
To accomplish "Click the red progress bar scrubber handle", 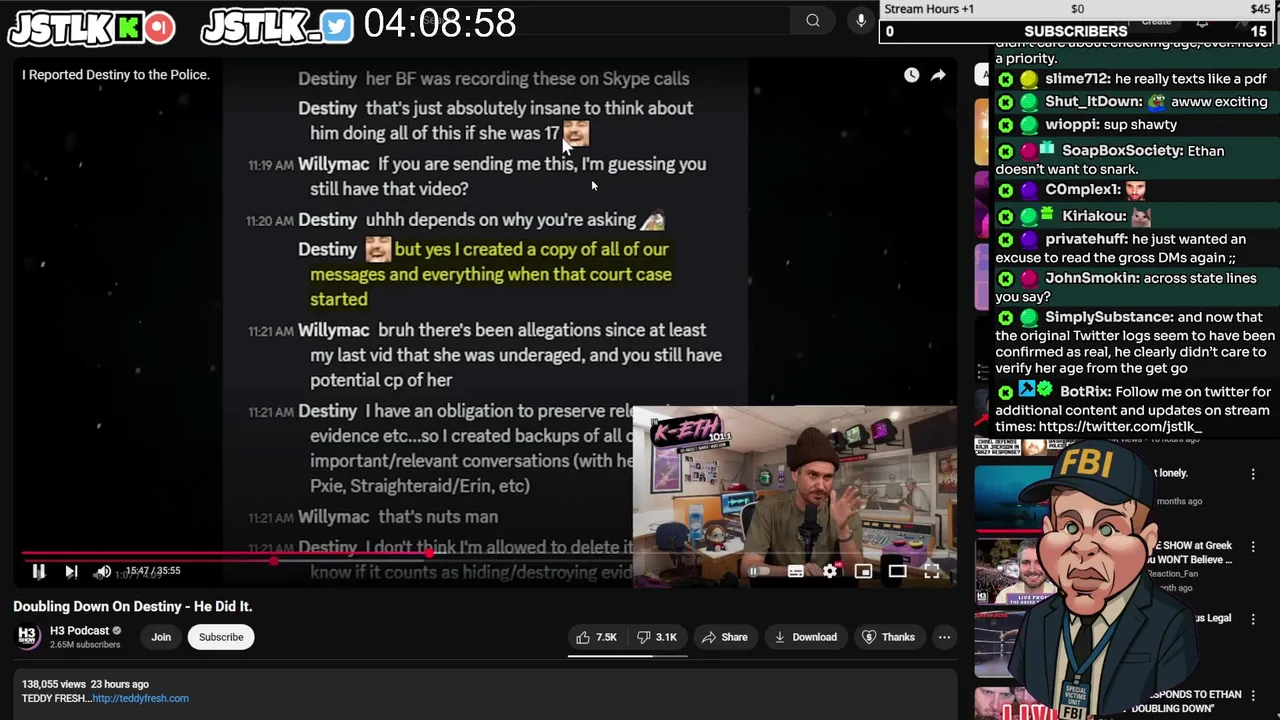I will click(429, 552).
